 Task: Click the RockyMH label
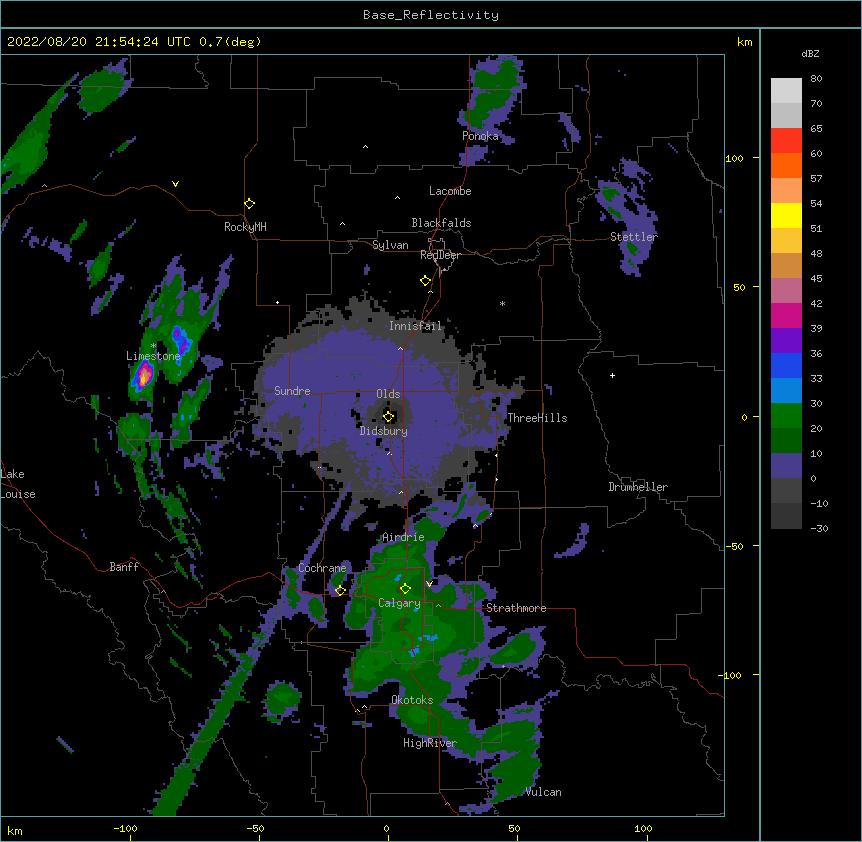tap(245, 227)
